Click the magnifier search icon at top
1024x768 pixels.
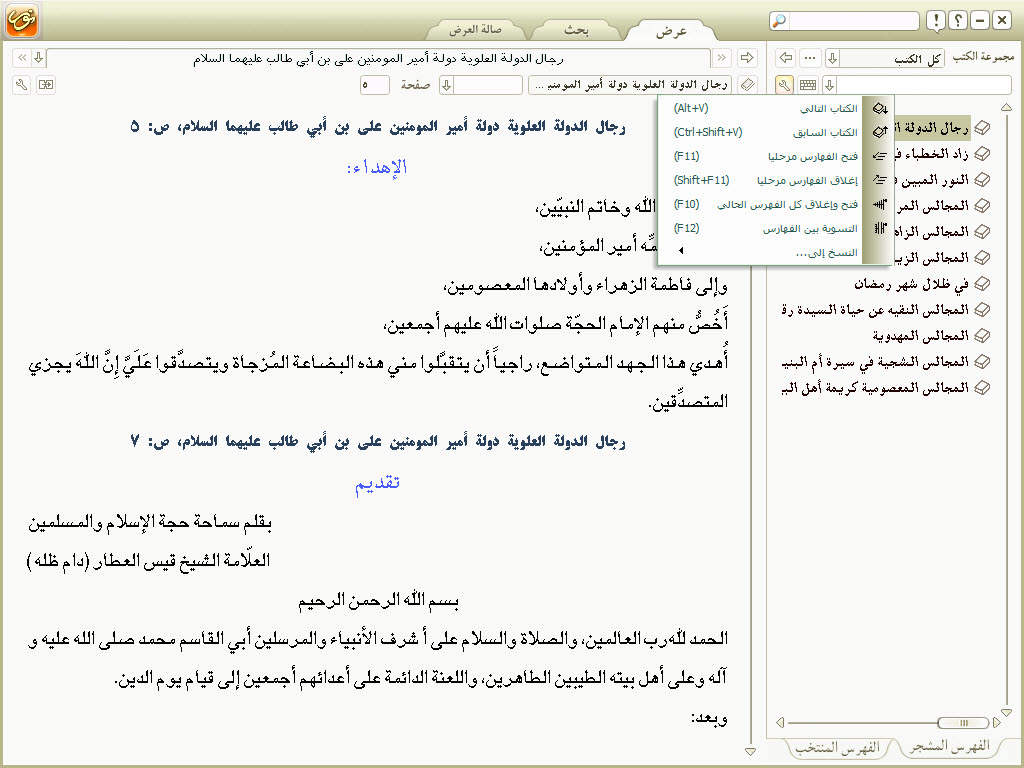point(779,21)
